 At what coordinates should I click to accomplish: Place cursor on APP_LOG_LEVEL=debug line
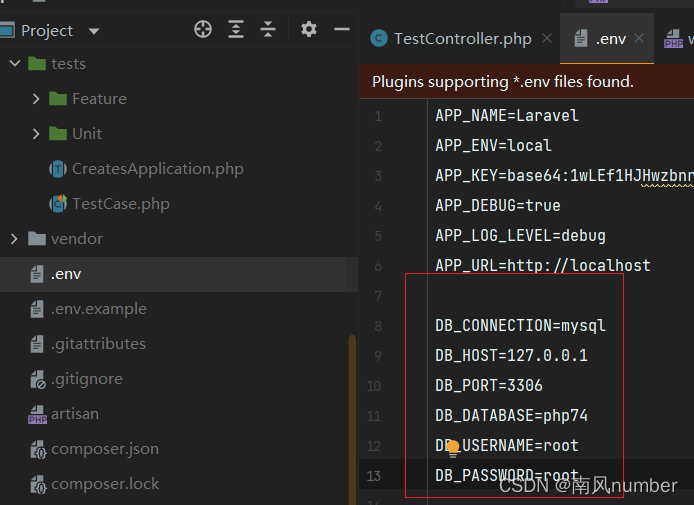pos(520,235)
